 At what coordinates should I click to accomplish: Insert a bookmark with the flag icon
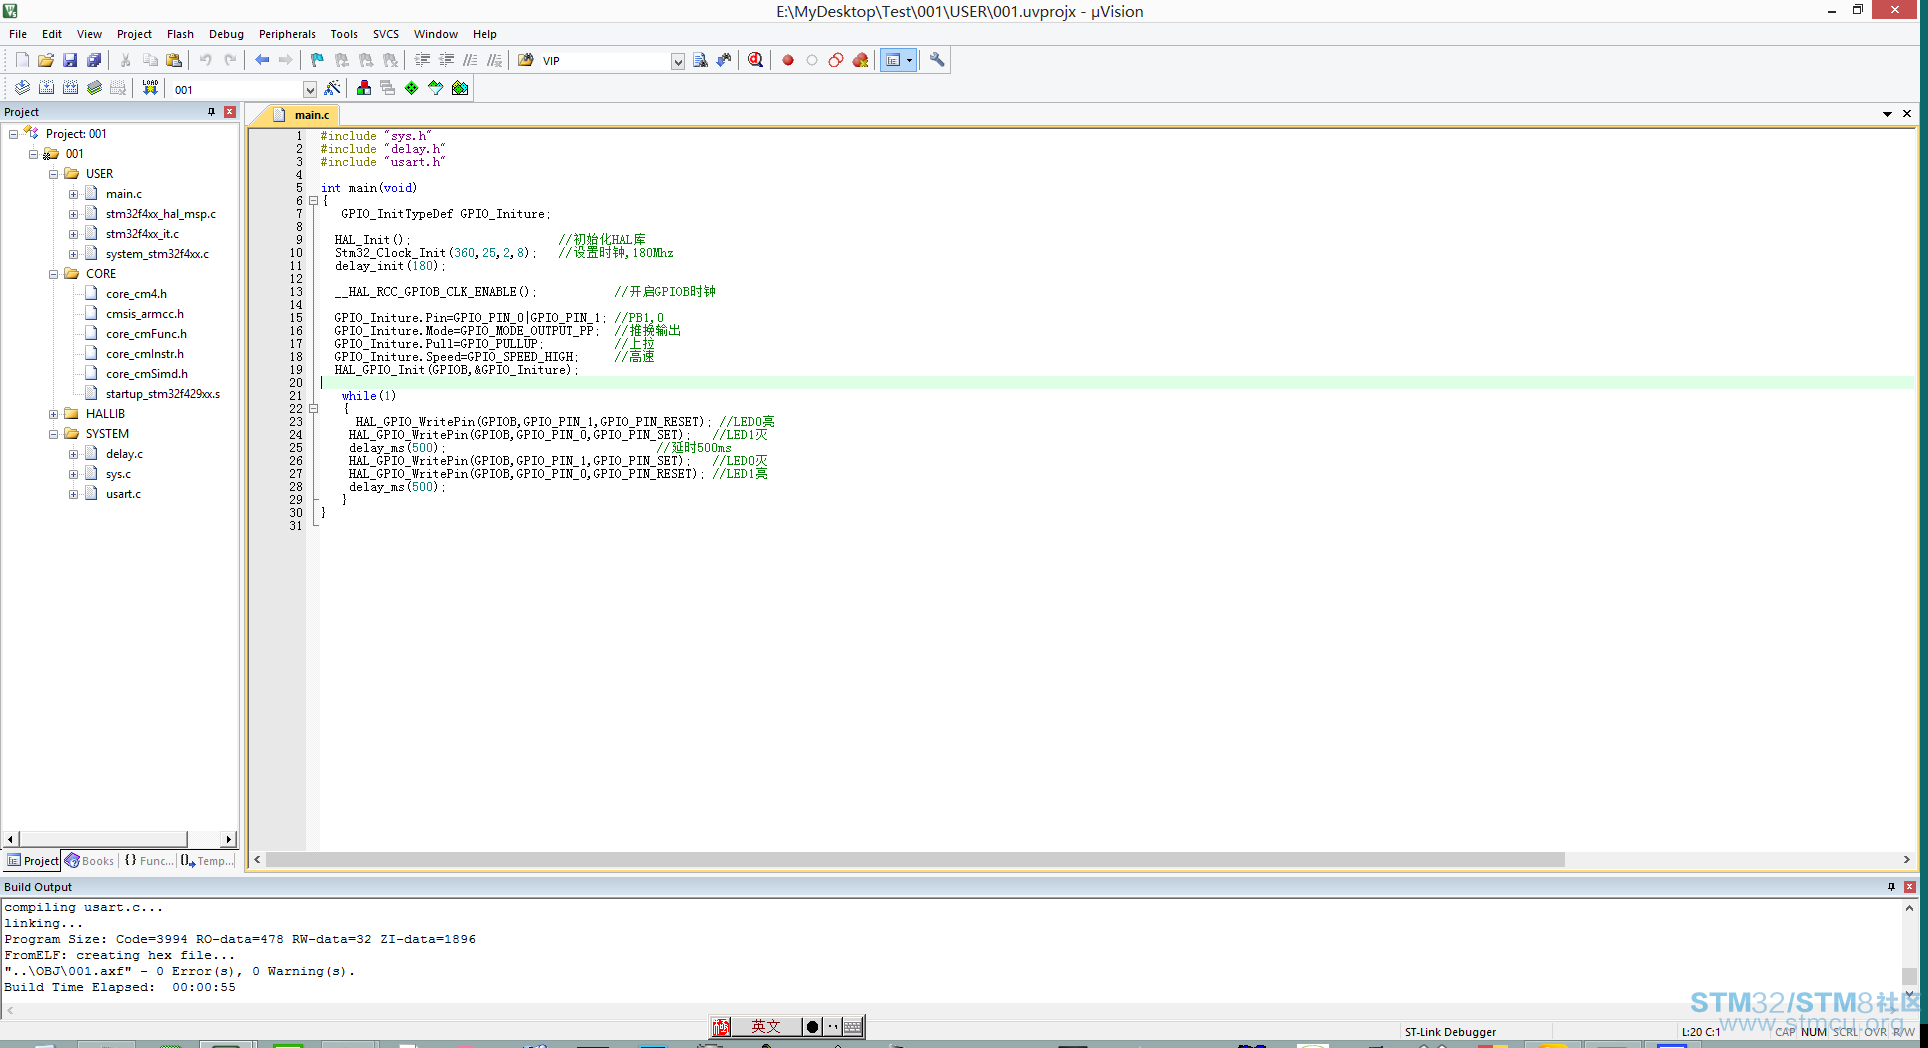tap(317, 60)
